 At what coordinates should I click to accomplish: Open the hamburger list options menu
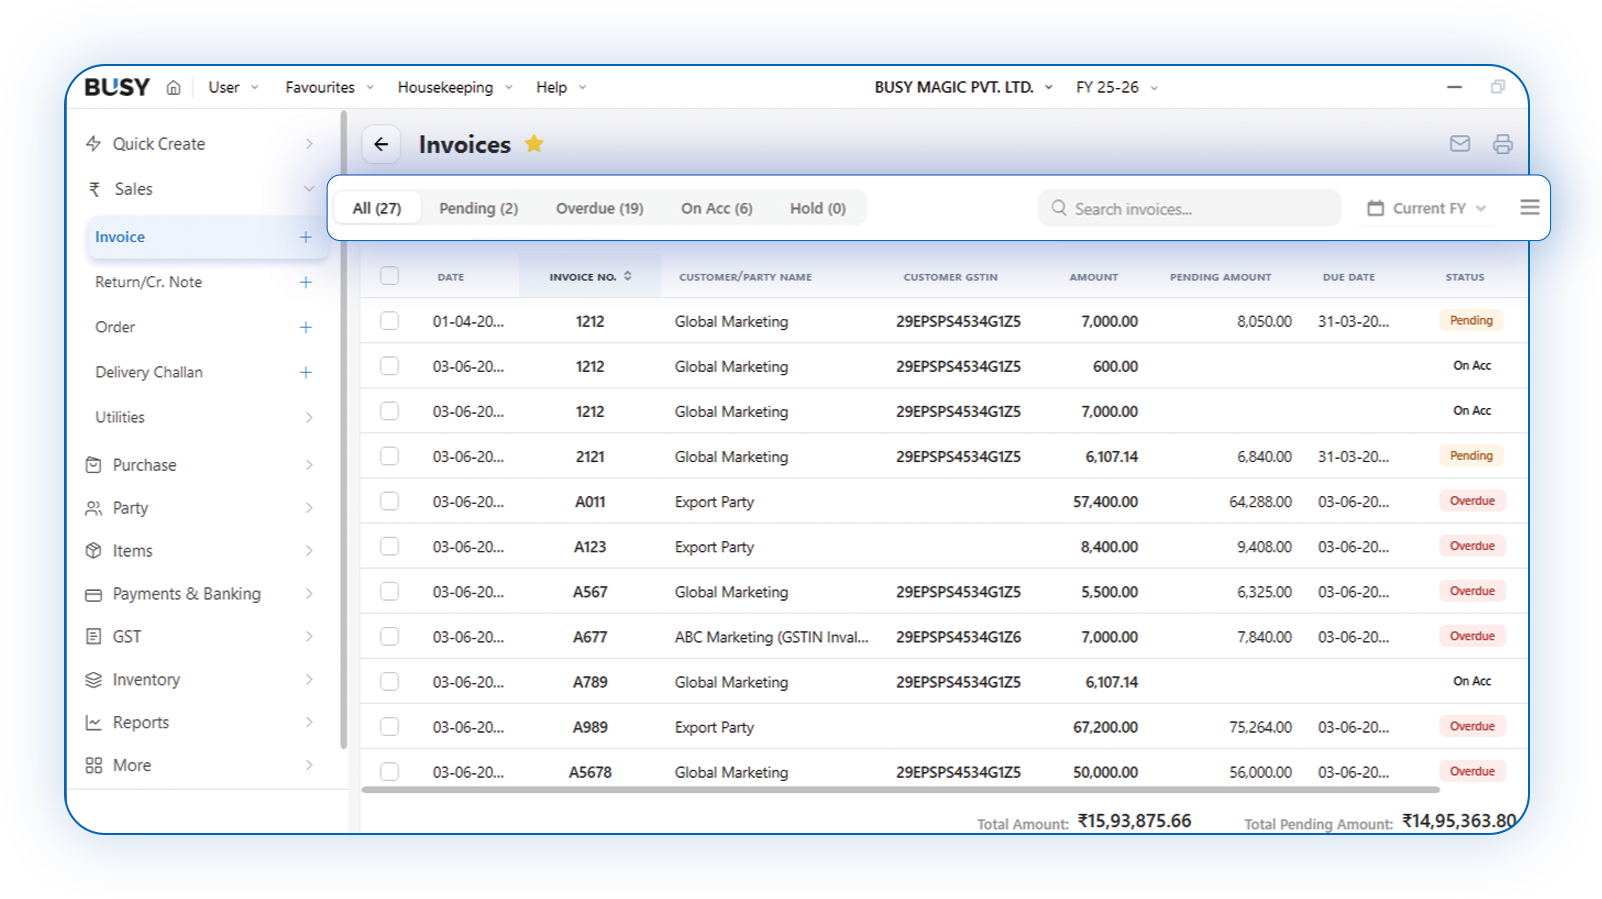pos(1529,207)
